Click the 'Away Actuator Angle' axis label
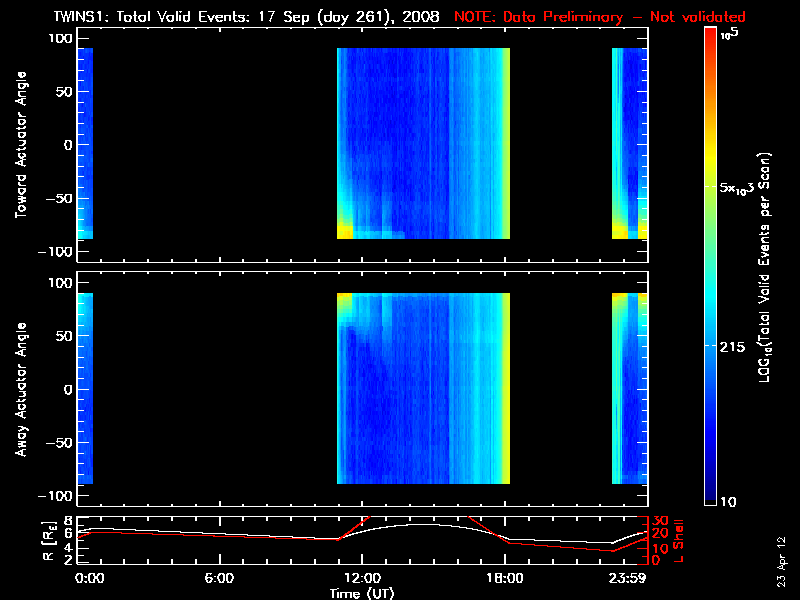Screen dimensions: 800x600 point(21,389)
